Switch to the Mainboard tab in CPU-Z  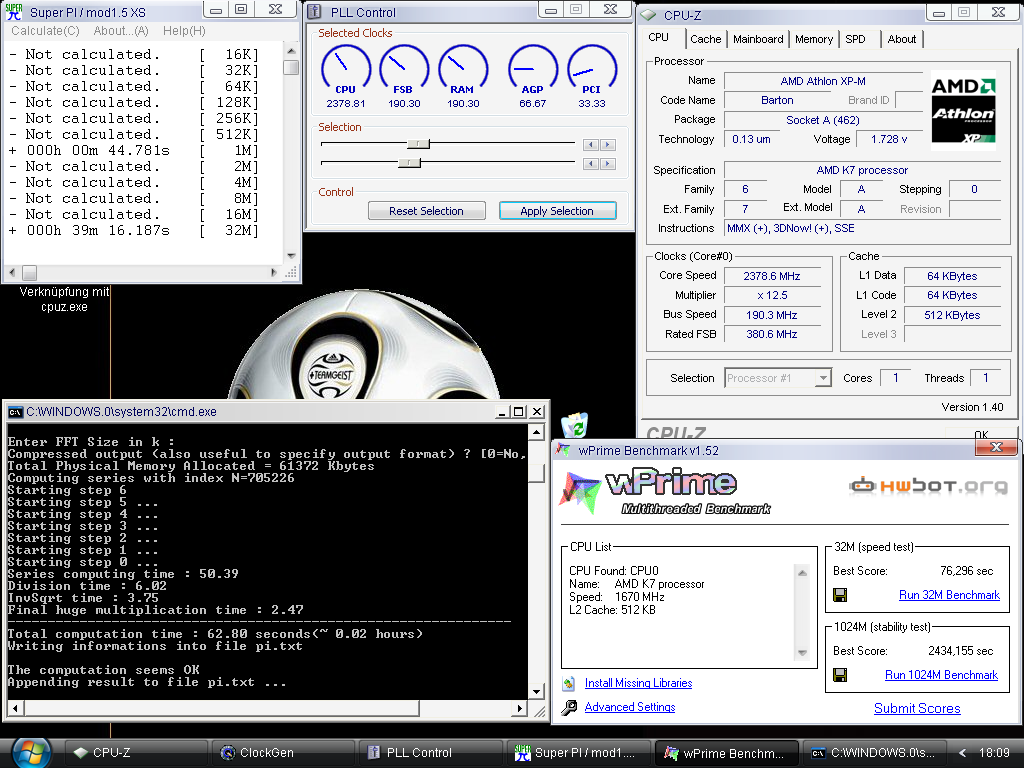(x=758, y=39)
